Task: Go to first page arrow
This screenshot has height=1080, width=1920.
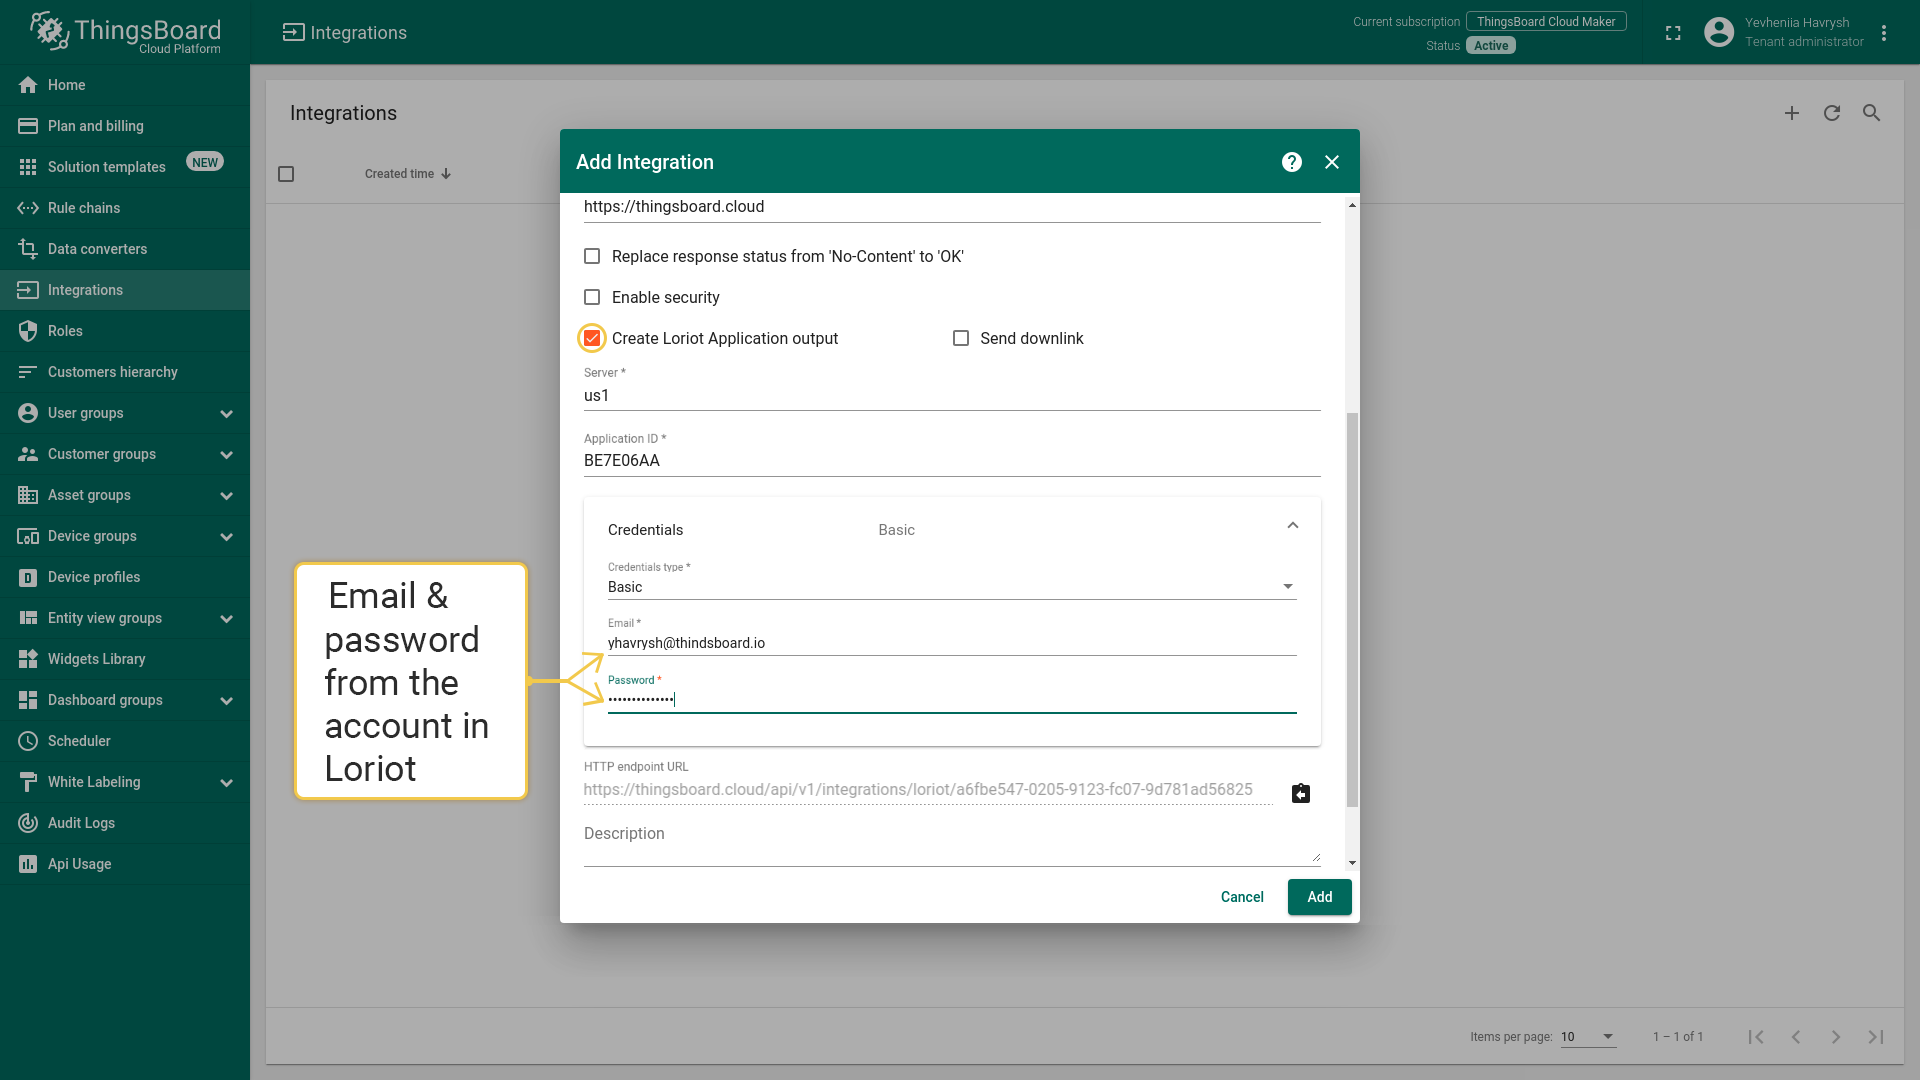Action: point(1756,1037)
